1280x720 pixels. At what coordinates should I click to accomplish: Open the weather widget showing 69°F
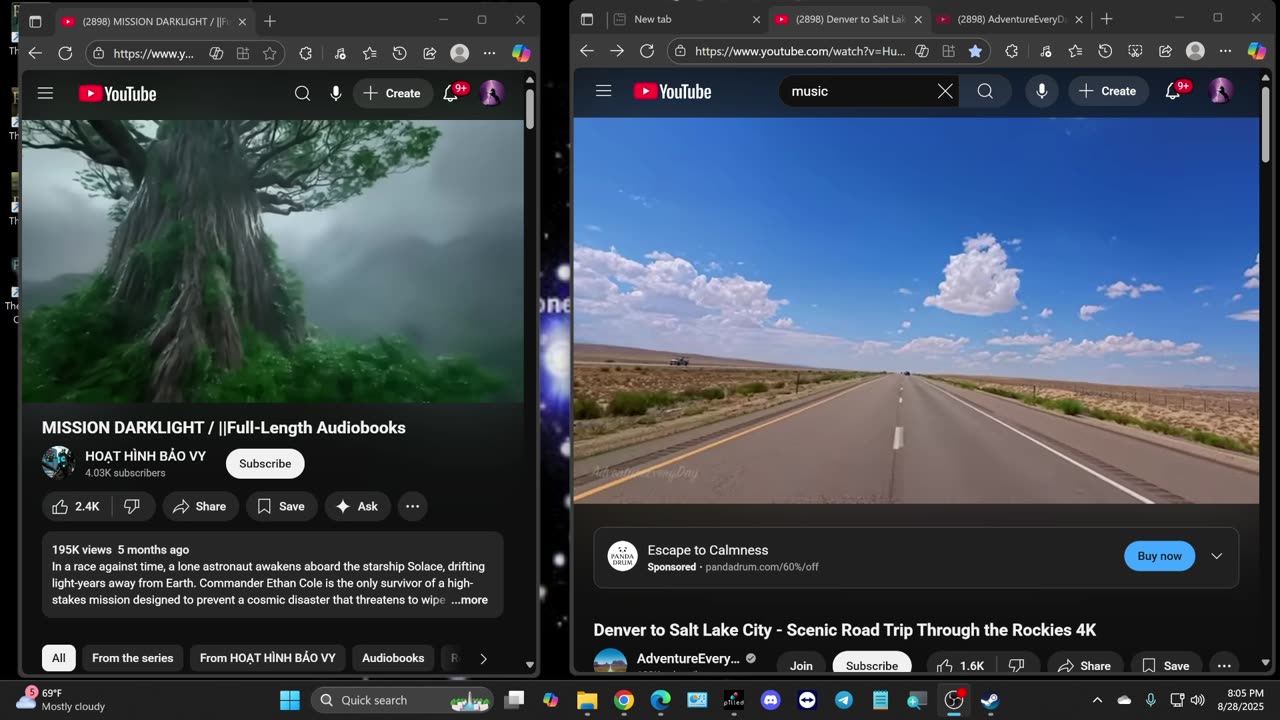[62, 700]
